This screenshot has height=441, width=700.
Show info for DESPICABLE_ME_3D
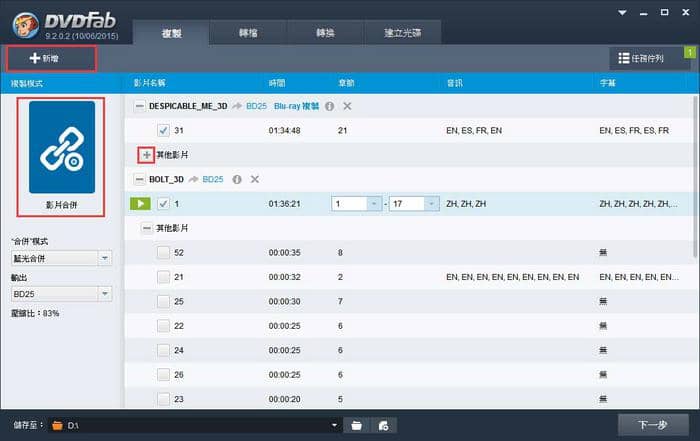[329, 106]
